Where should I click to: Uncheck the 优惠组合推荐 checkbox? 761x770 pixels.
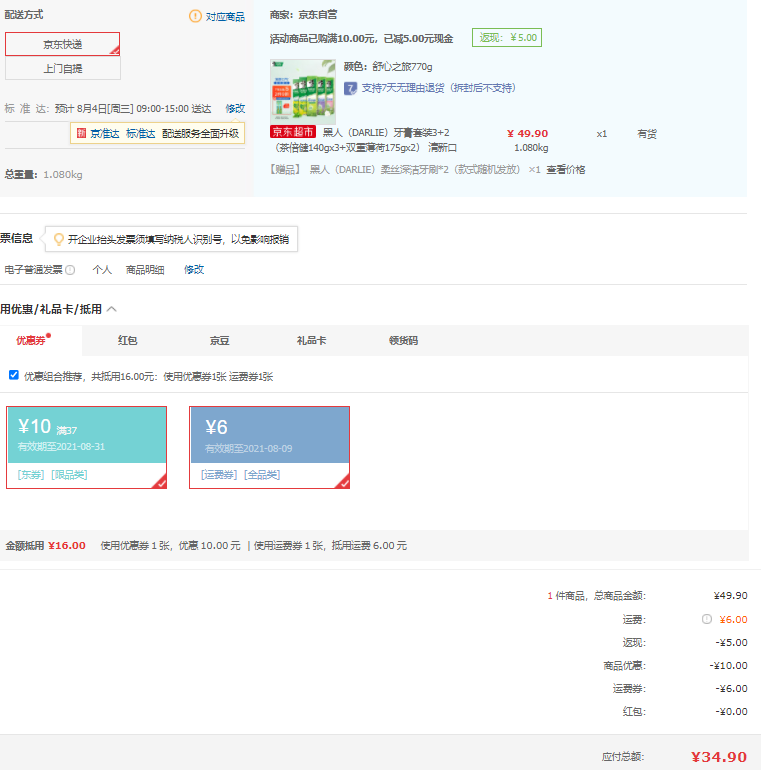point(14,375)
